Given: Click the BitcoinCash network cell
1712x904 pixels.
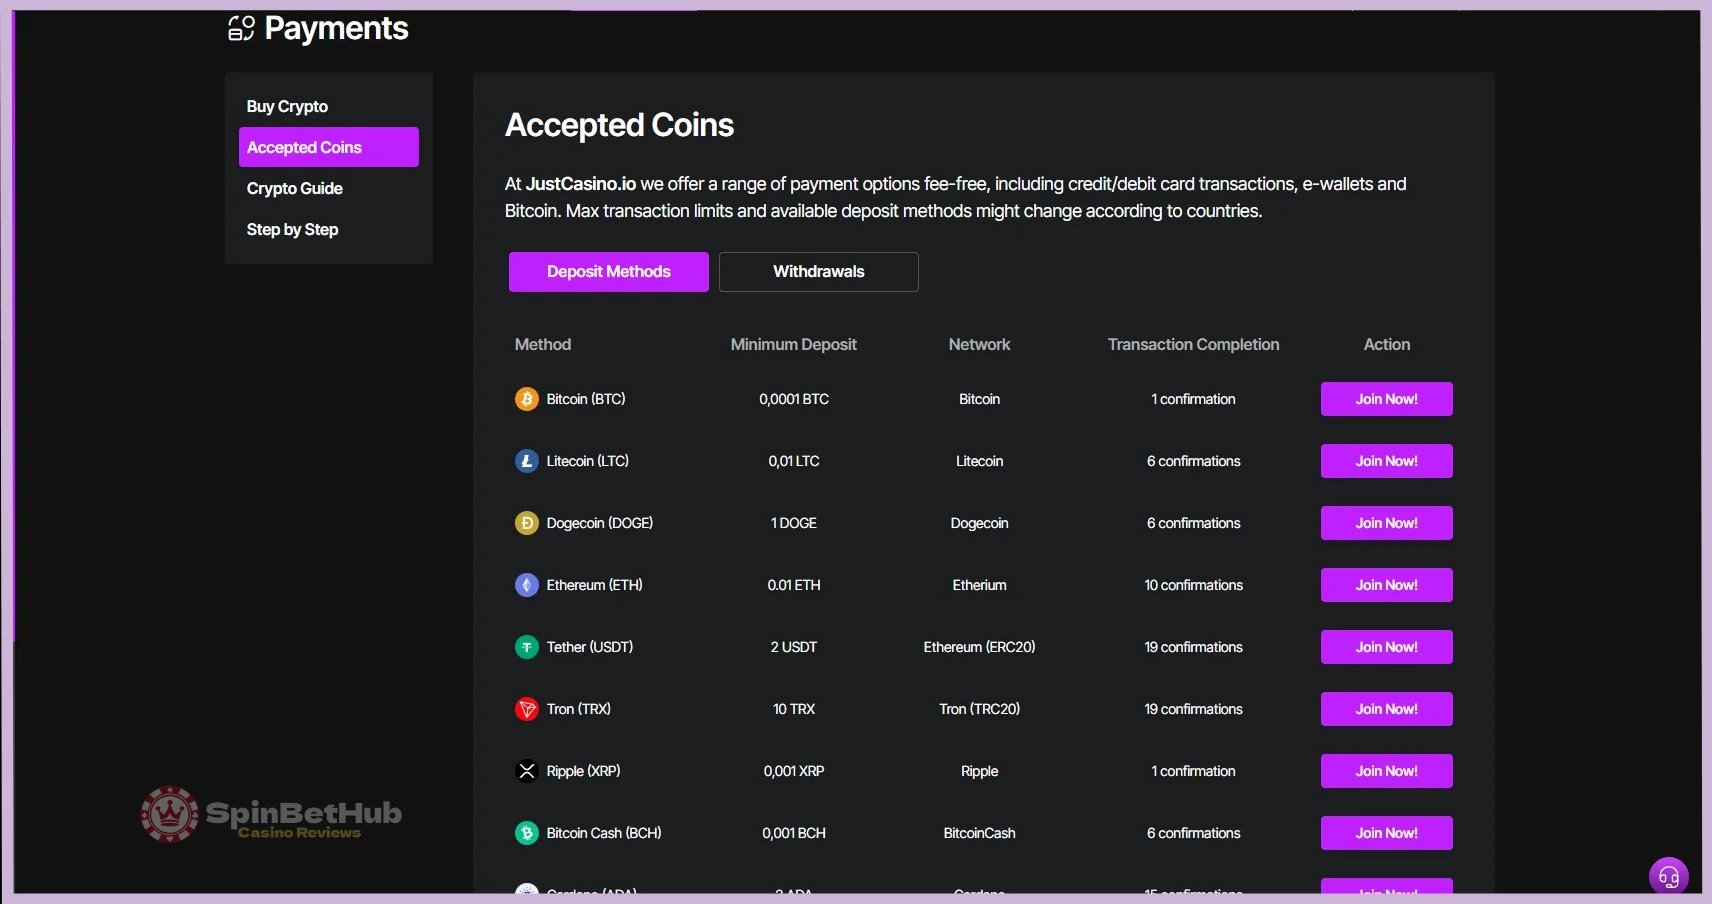Looking at the screenshot, I should (x=980, y=833).
